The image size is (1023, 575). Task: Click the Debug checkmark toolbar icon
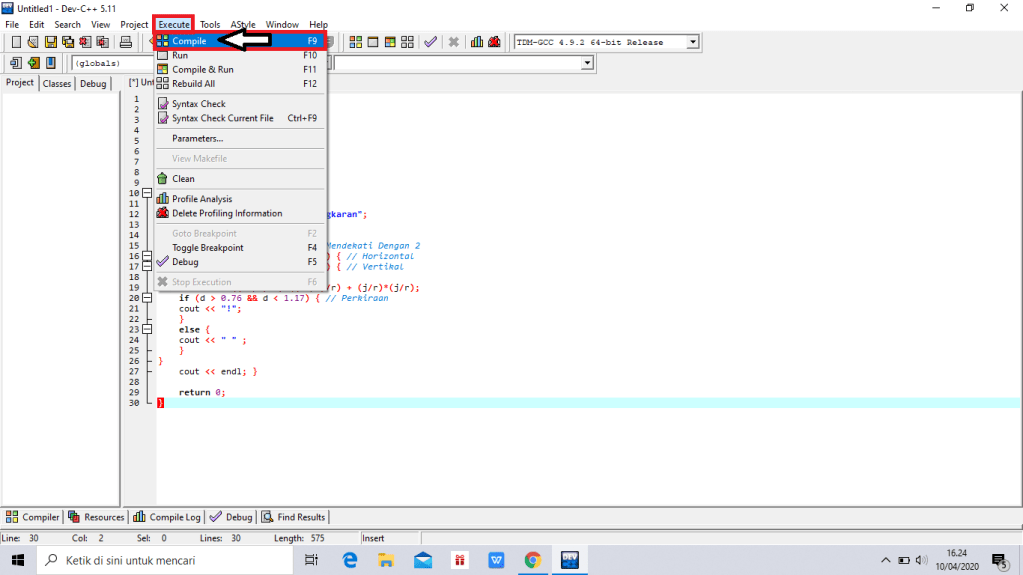(430, 42)
